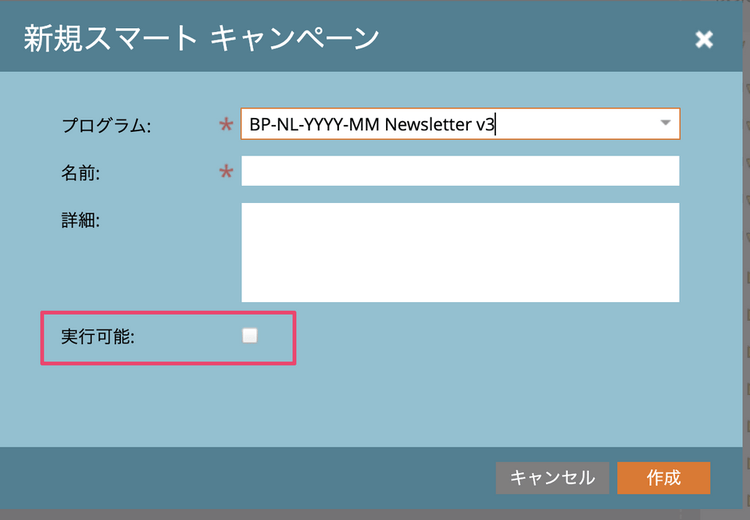Click the required asterisk beside プログラム
750x520 pixels.
(225, 126)
